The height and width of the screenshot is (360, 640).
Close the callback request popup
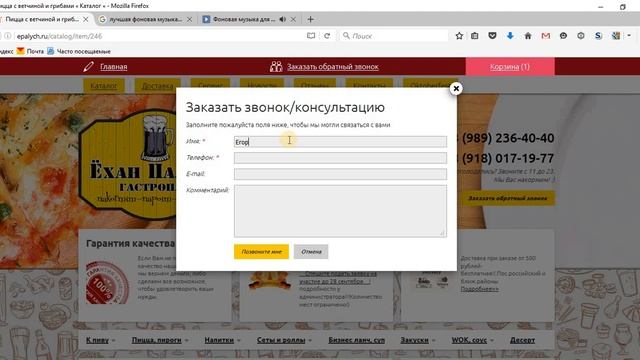456,89
